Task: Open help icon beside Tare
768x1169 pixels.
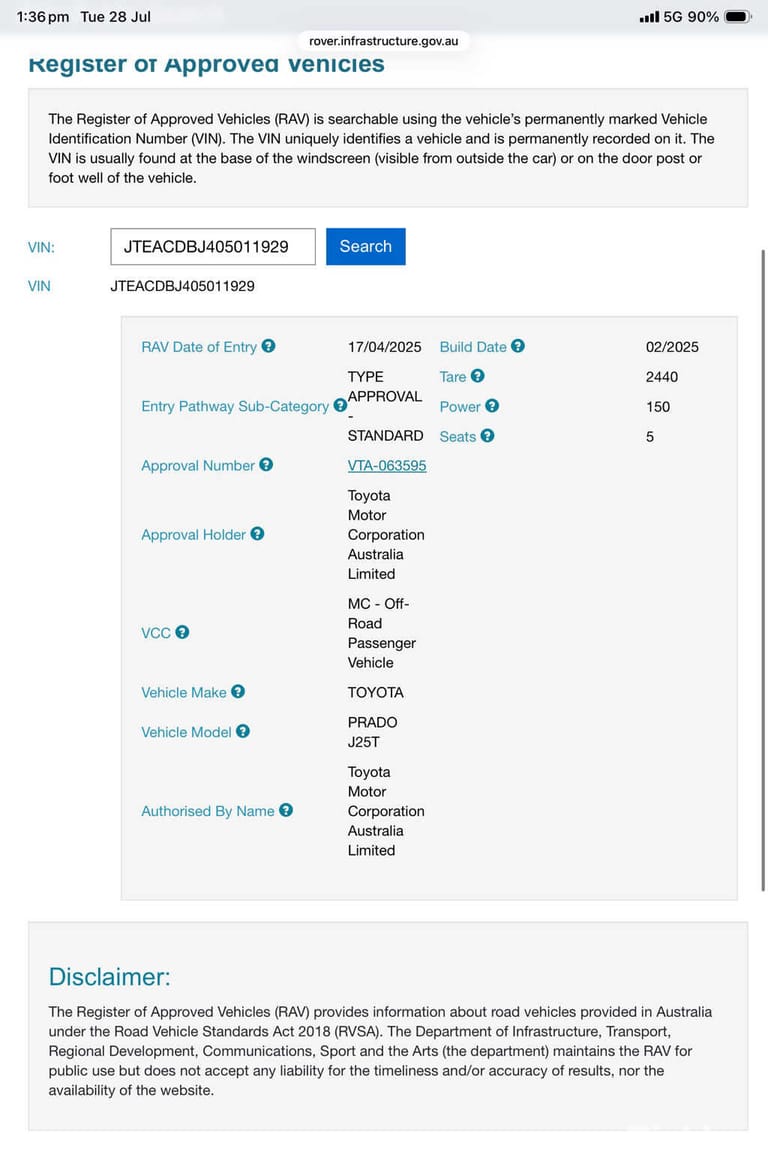Action: click(x=478, y=376)
